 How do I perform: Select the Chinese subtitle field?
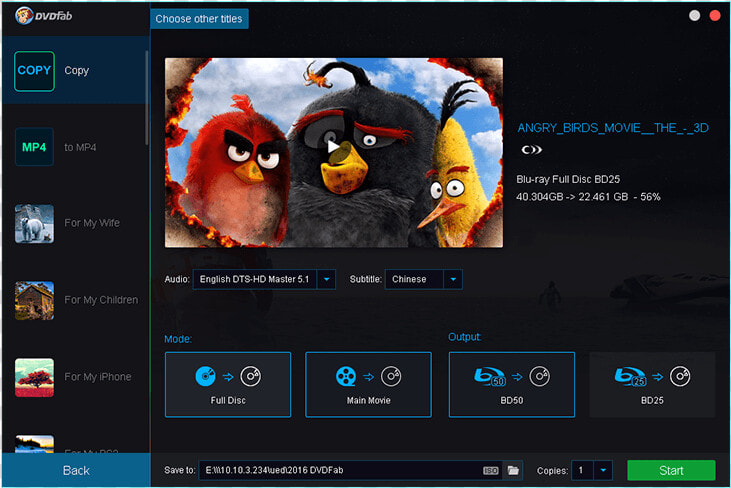[x=414, y=279]
